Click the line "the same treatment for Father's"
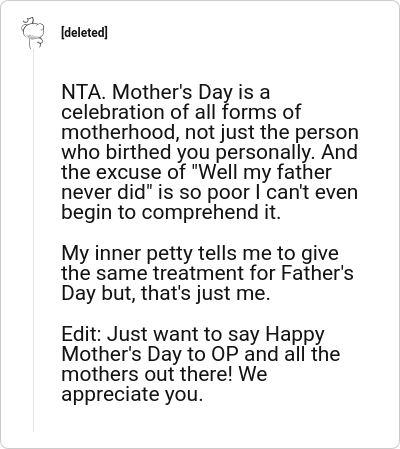The width and height of the screenshot is (400, 449). (x=207, y=273)
